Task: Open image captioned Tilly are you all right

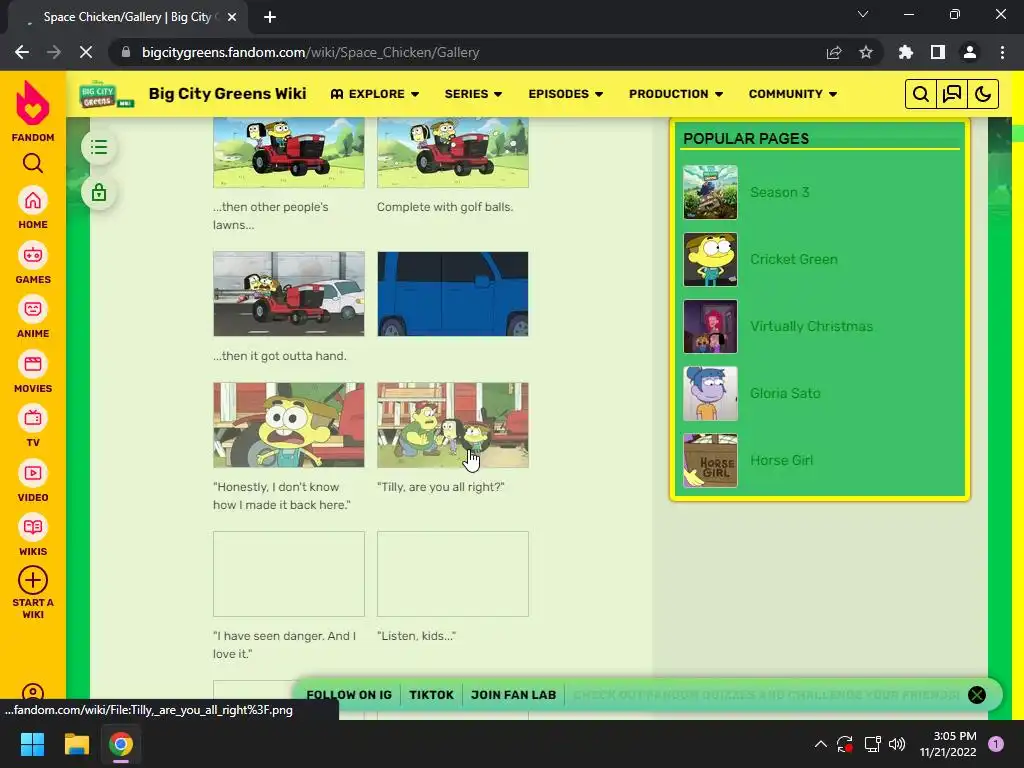Action: tap(453, 425)
